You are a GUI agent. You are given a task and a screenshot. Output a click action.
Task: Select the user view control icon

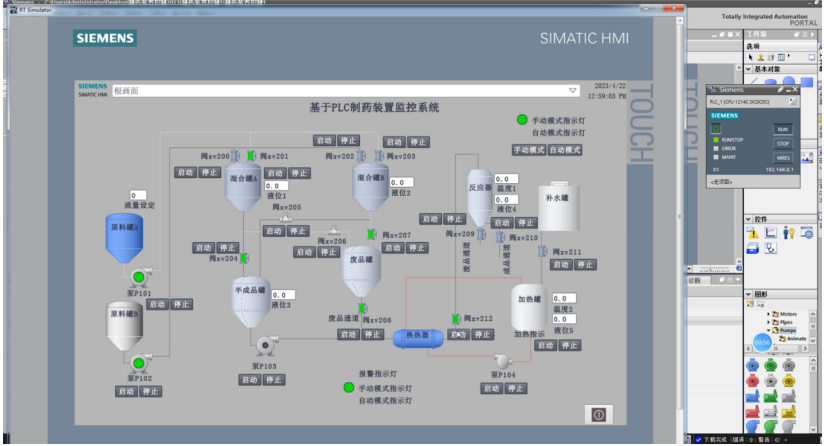point(788,232)
